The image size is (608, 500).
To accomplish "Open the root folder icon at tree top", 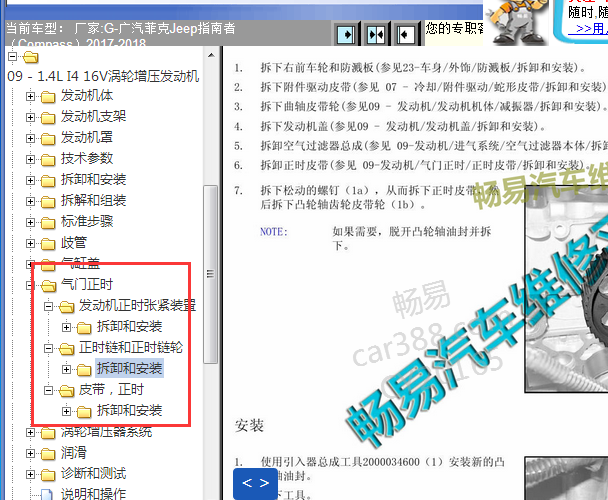I will [x=31, y=57].
